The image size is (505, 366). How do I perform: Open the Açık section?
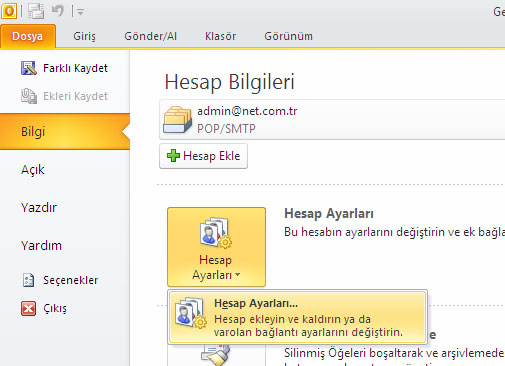(33, 170)
